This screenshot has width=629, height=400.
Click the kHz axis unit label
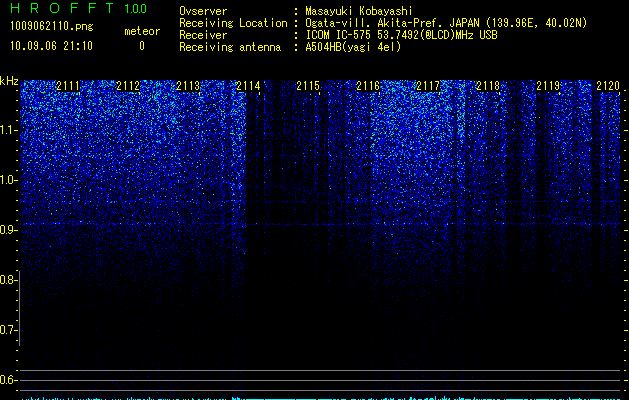(9, 81)
